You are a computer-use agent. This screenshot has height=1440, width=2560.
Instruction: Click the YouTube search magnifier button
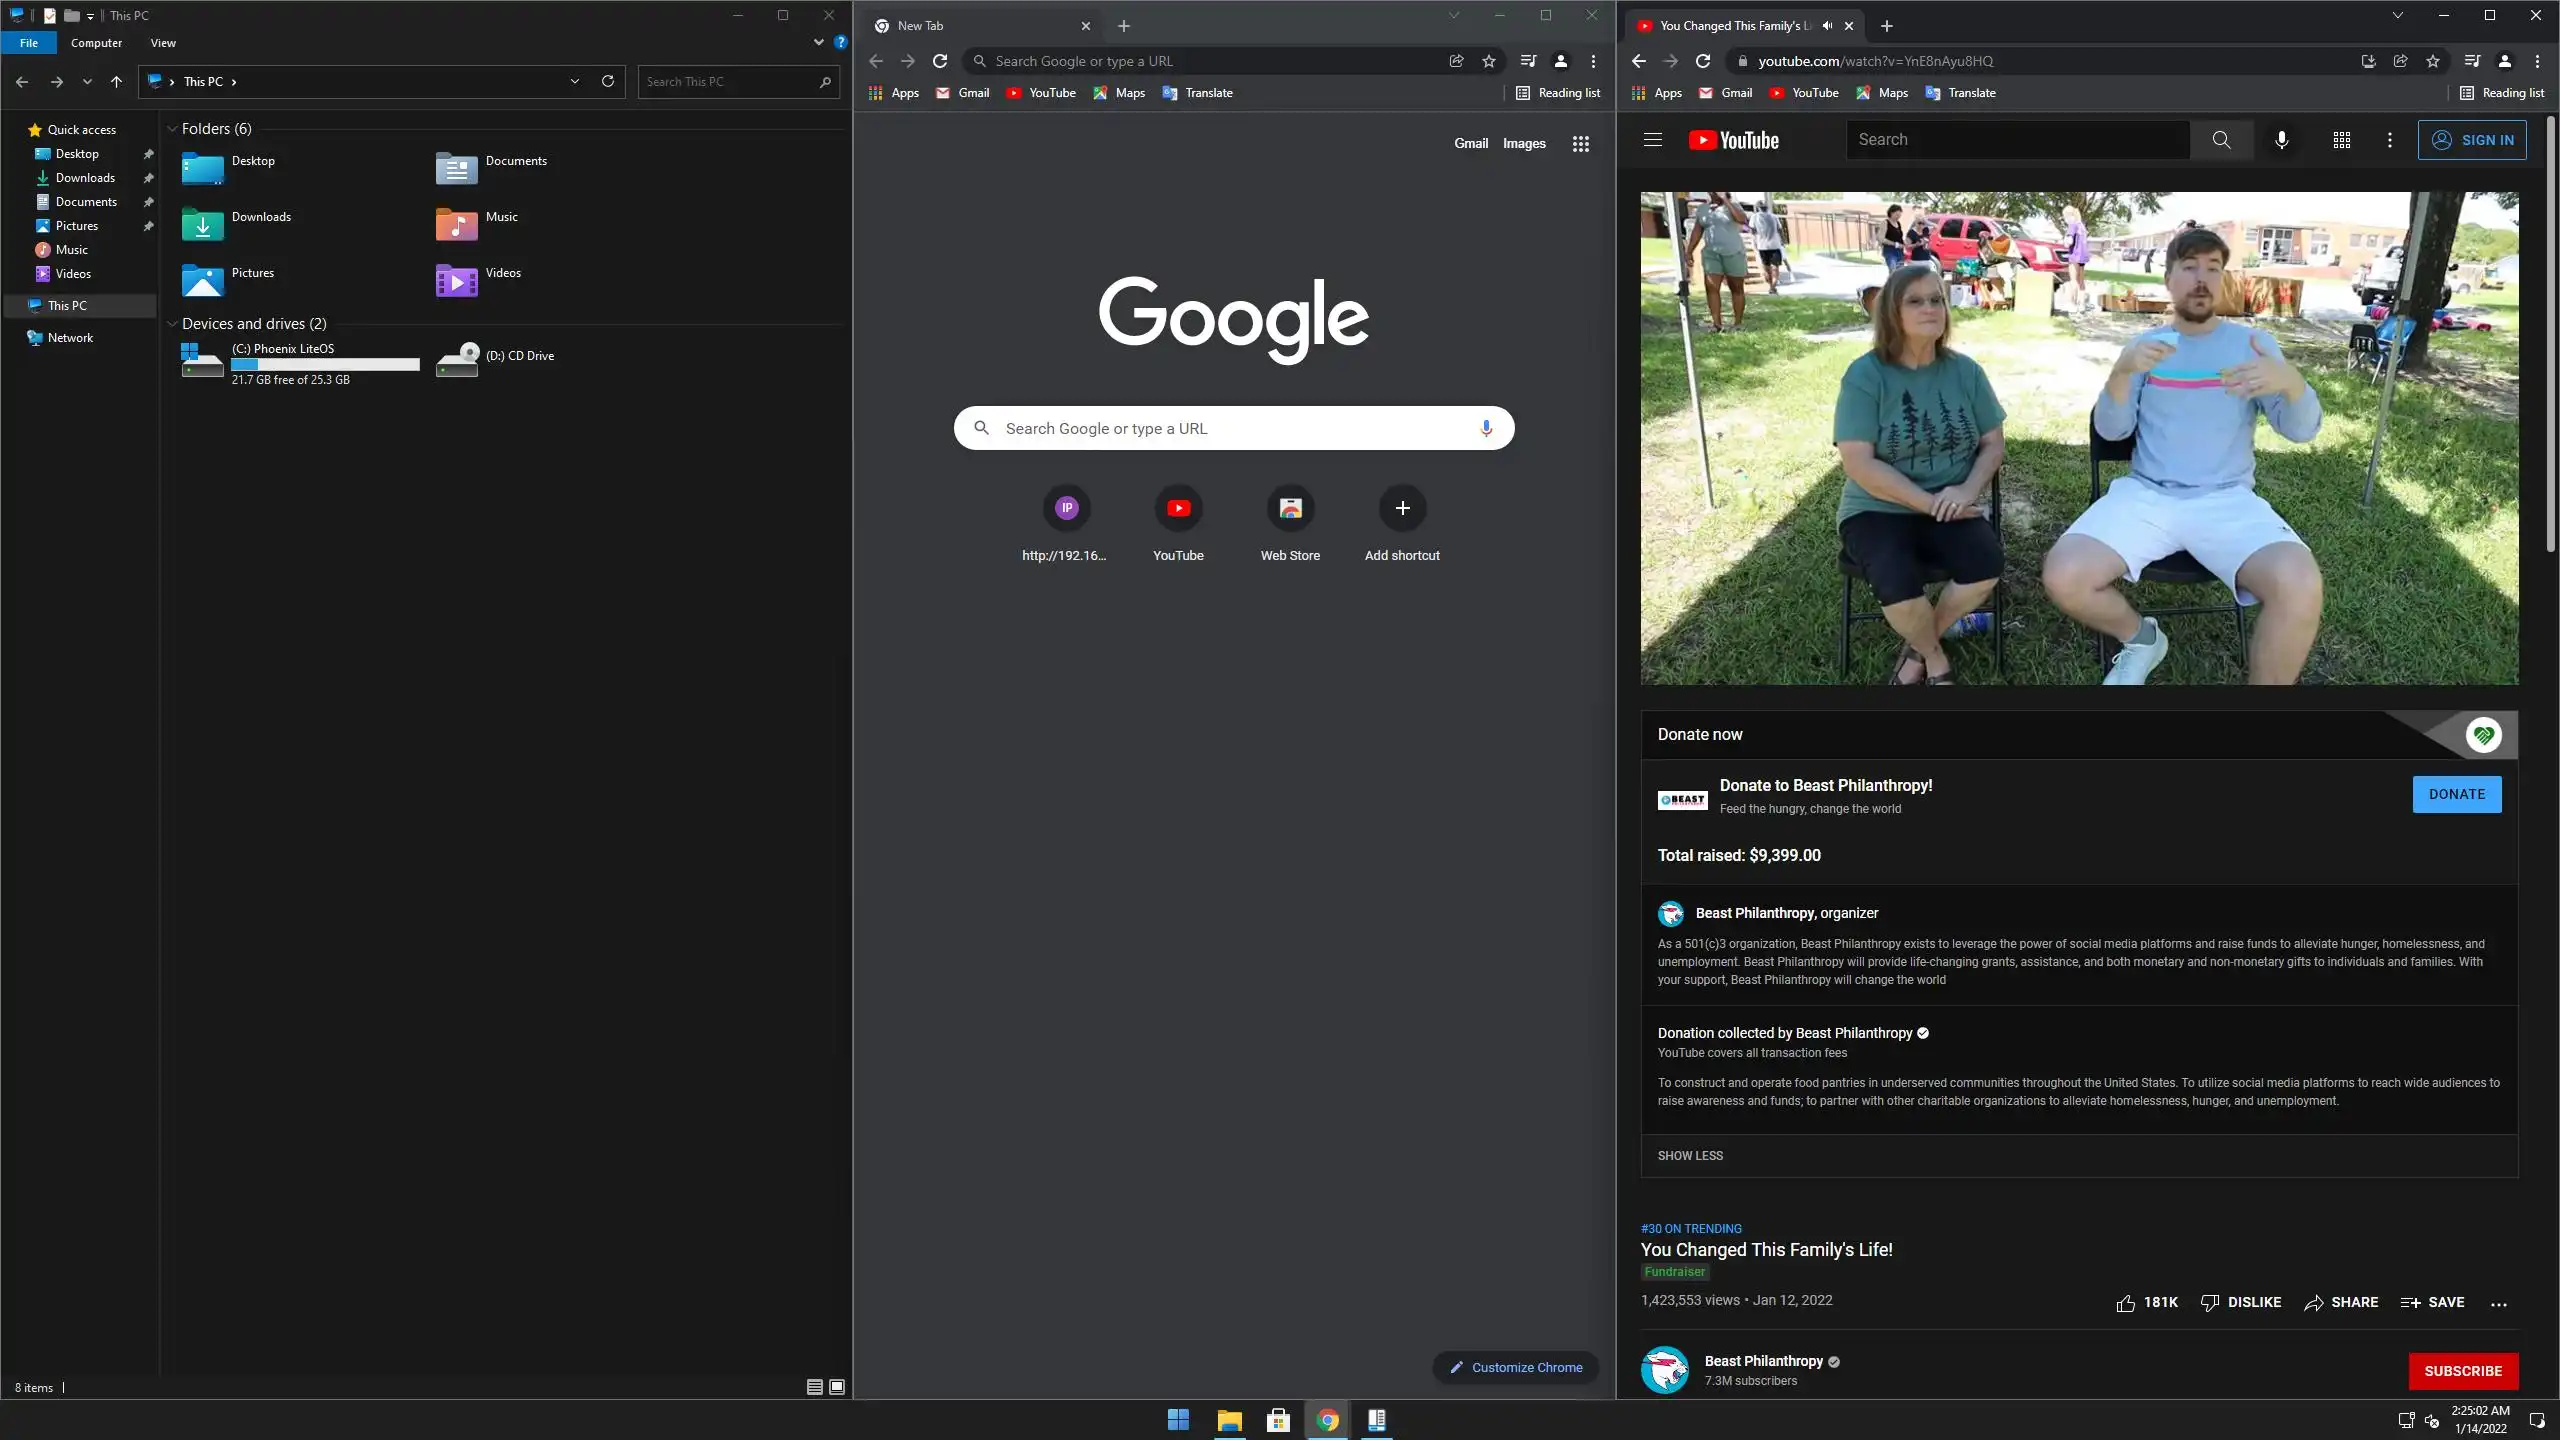pyautogui.click(x=2221, y=140)
